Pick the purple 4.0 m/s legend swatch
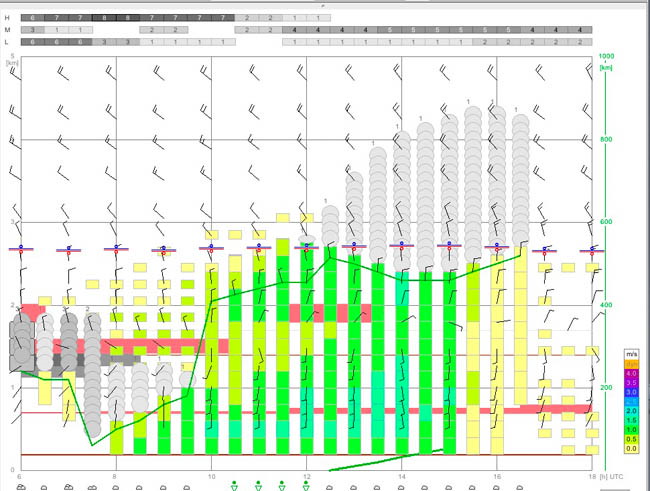Image resolution: width=650 pixels, height=491 pixels. (x=631, y=373)
